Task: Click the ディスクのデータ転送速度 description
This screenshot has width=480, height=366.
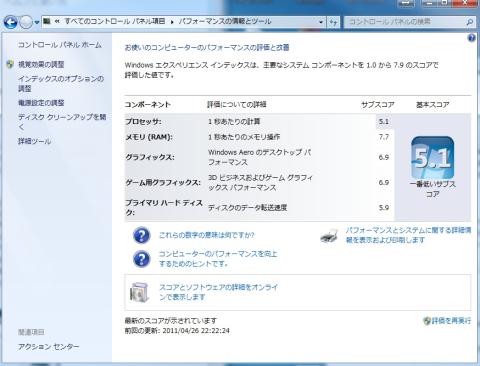Action: [x=247, y=208]
